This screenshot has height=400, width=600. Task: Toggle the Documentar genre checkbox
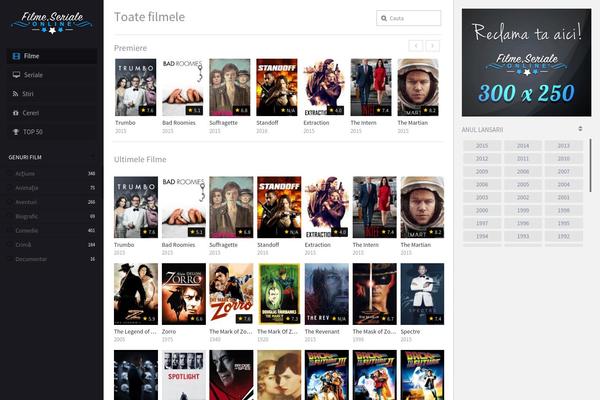(x=11, y=259)
